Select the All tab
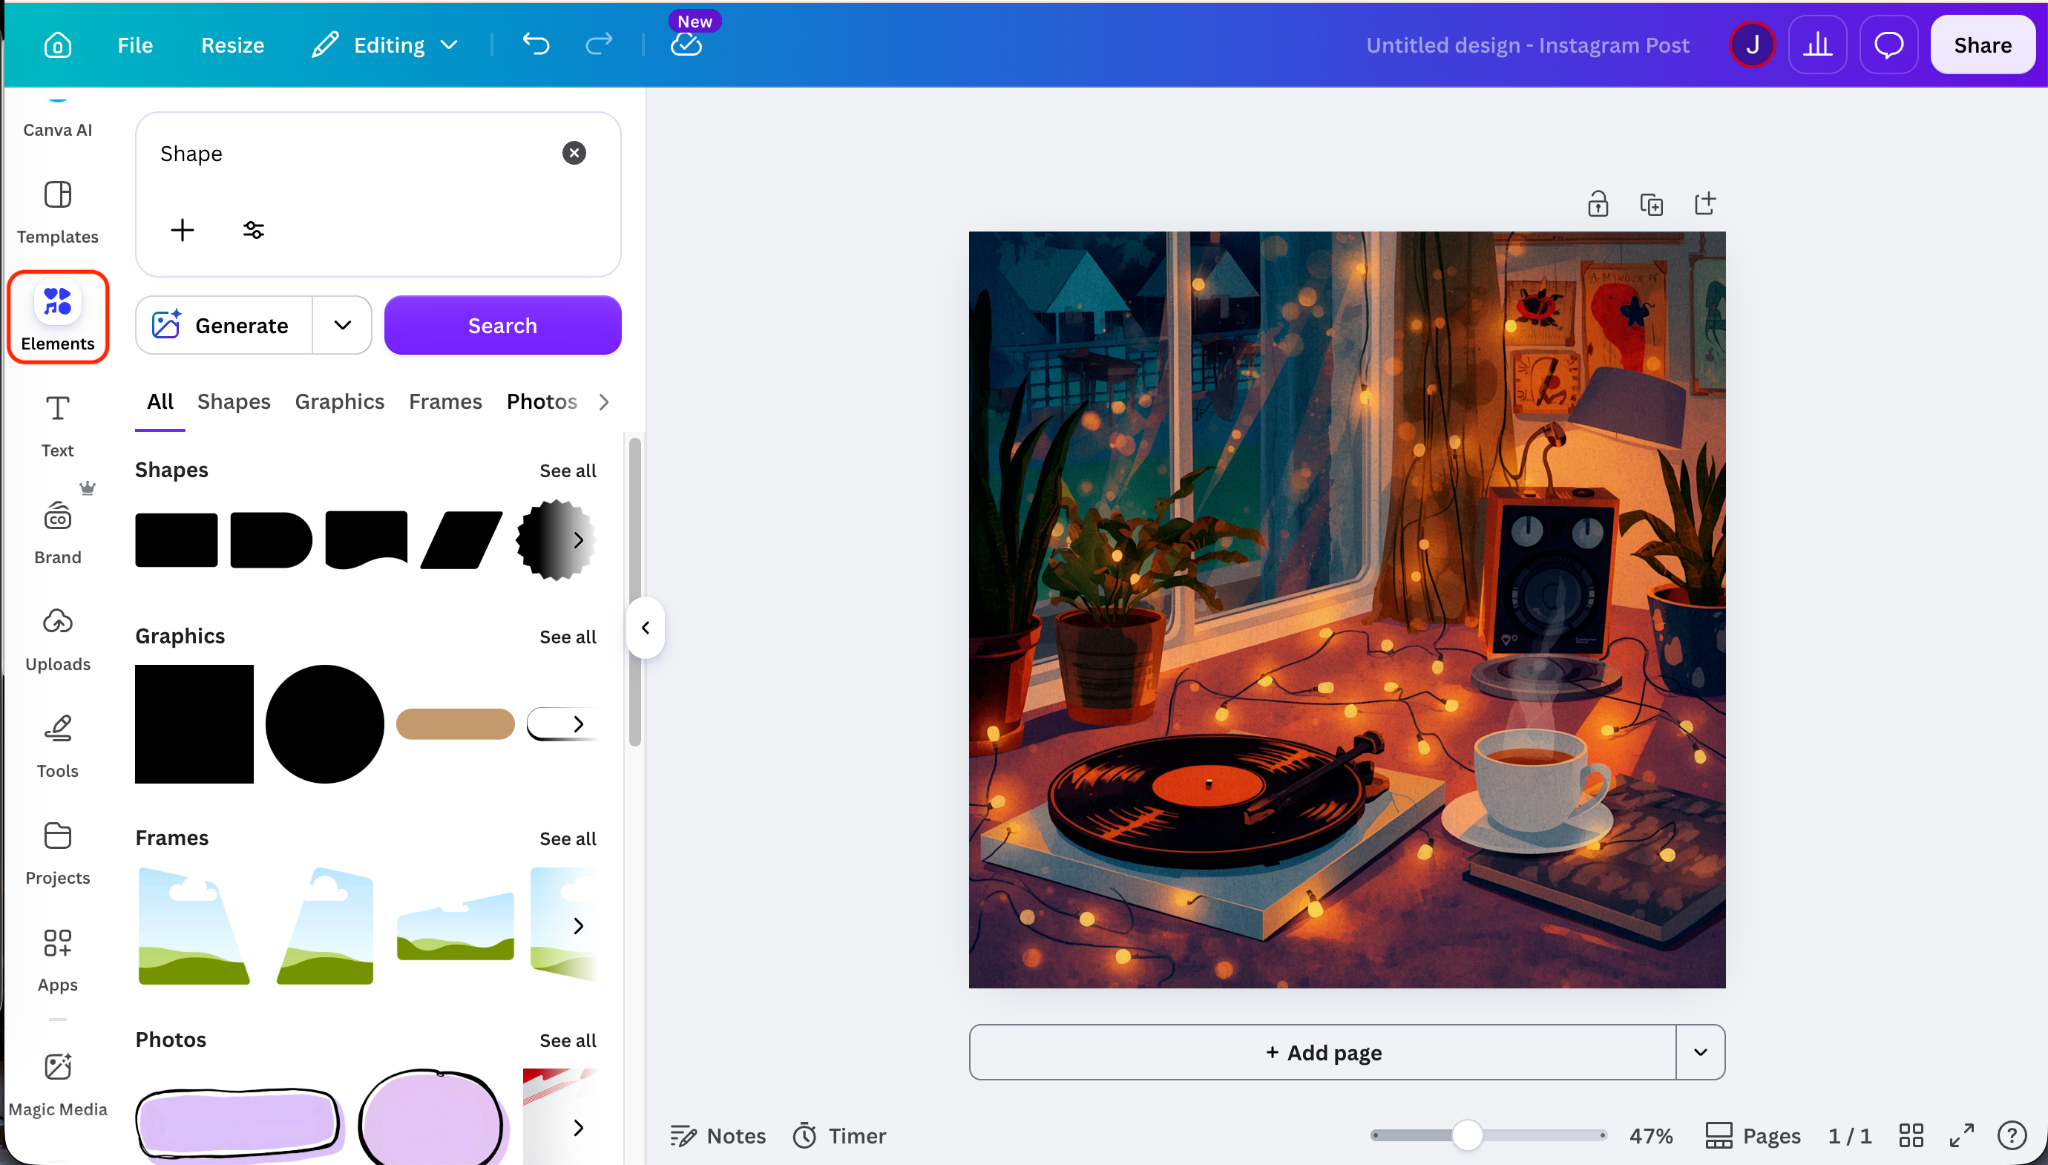 pos(160,402)
